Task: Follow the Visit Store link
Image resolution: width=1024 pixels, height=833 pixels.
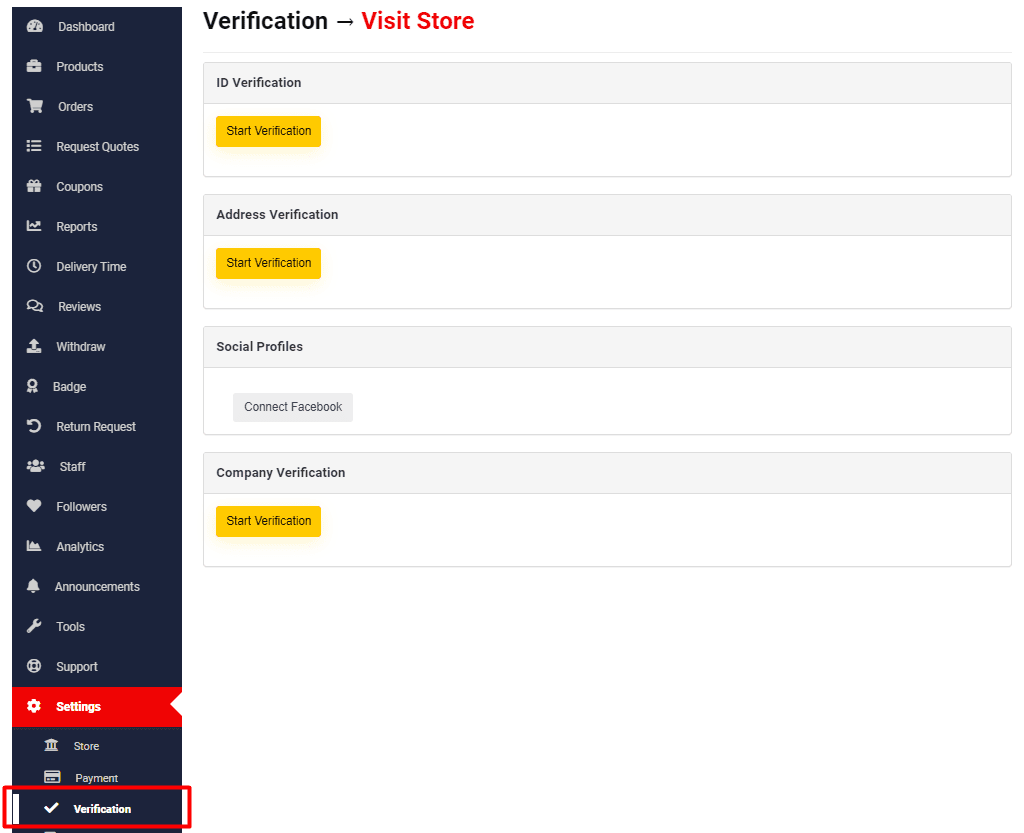Action: [x=417, y=21]
